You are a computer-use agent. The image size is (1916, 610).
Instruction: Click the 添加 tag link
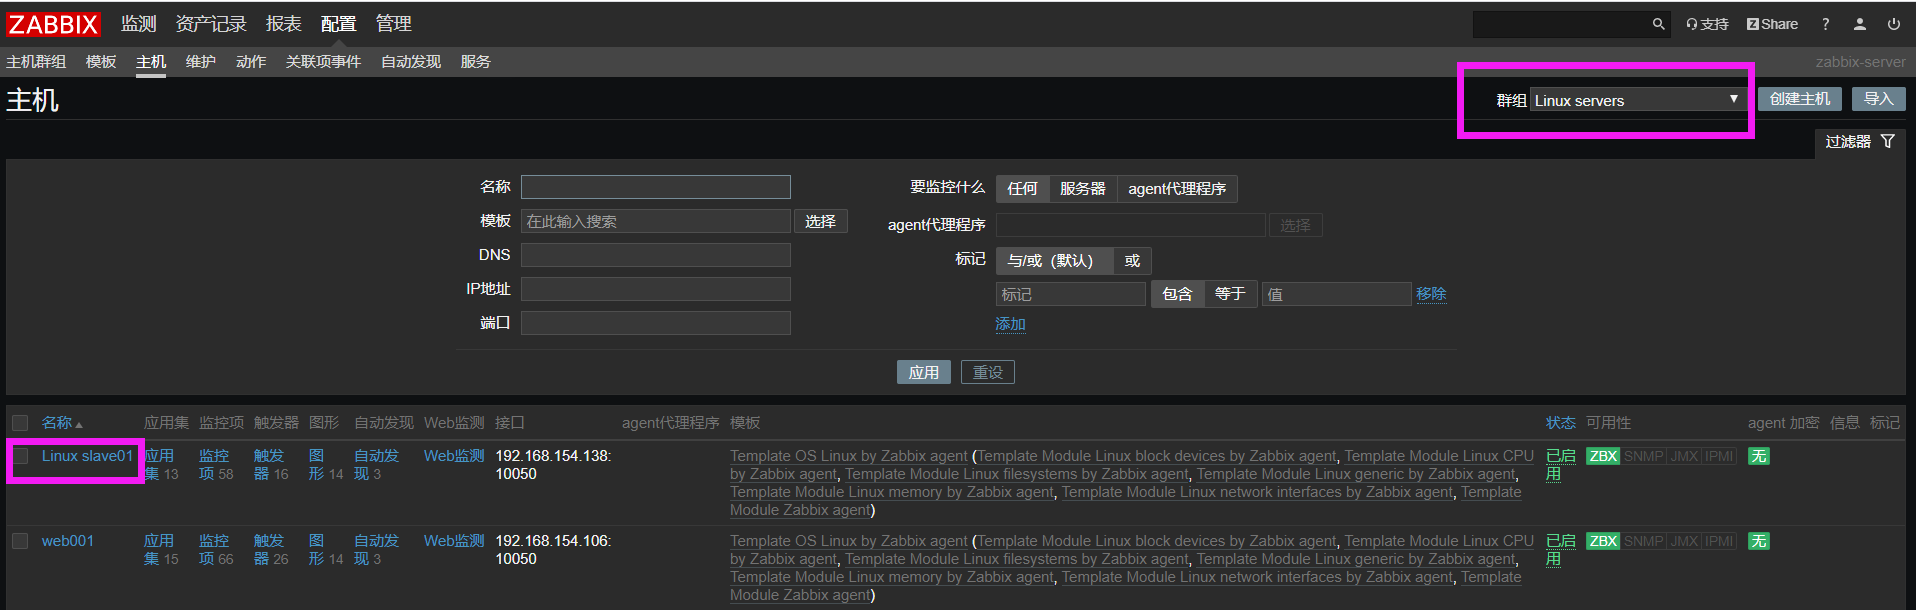pos(1010,324)
